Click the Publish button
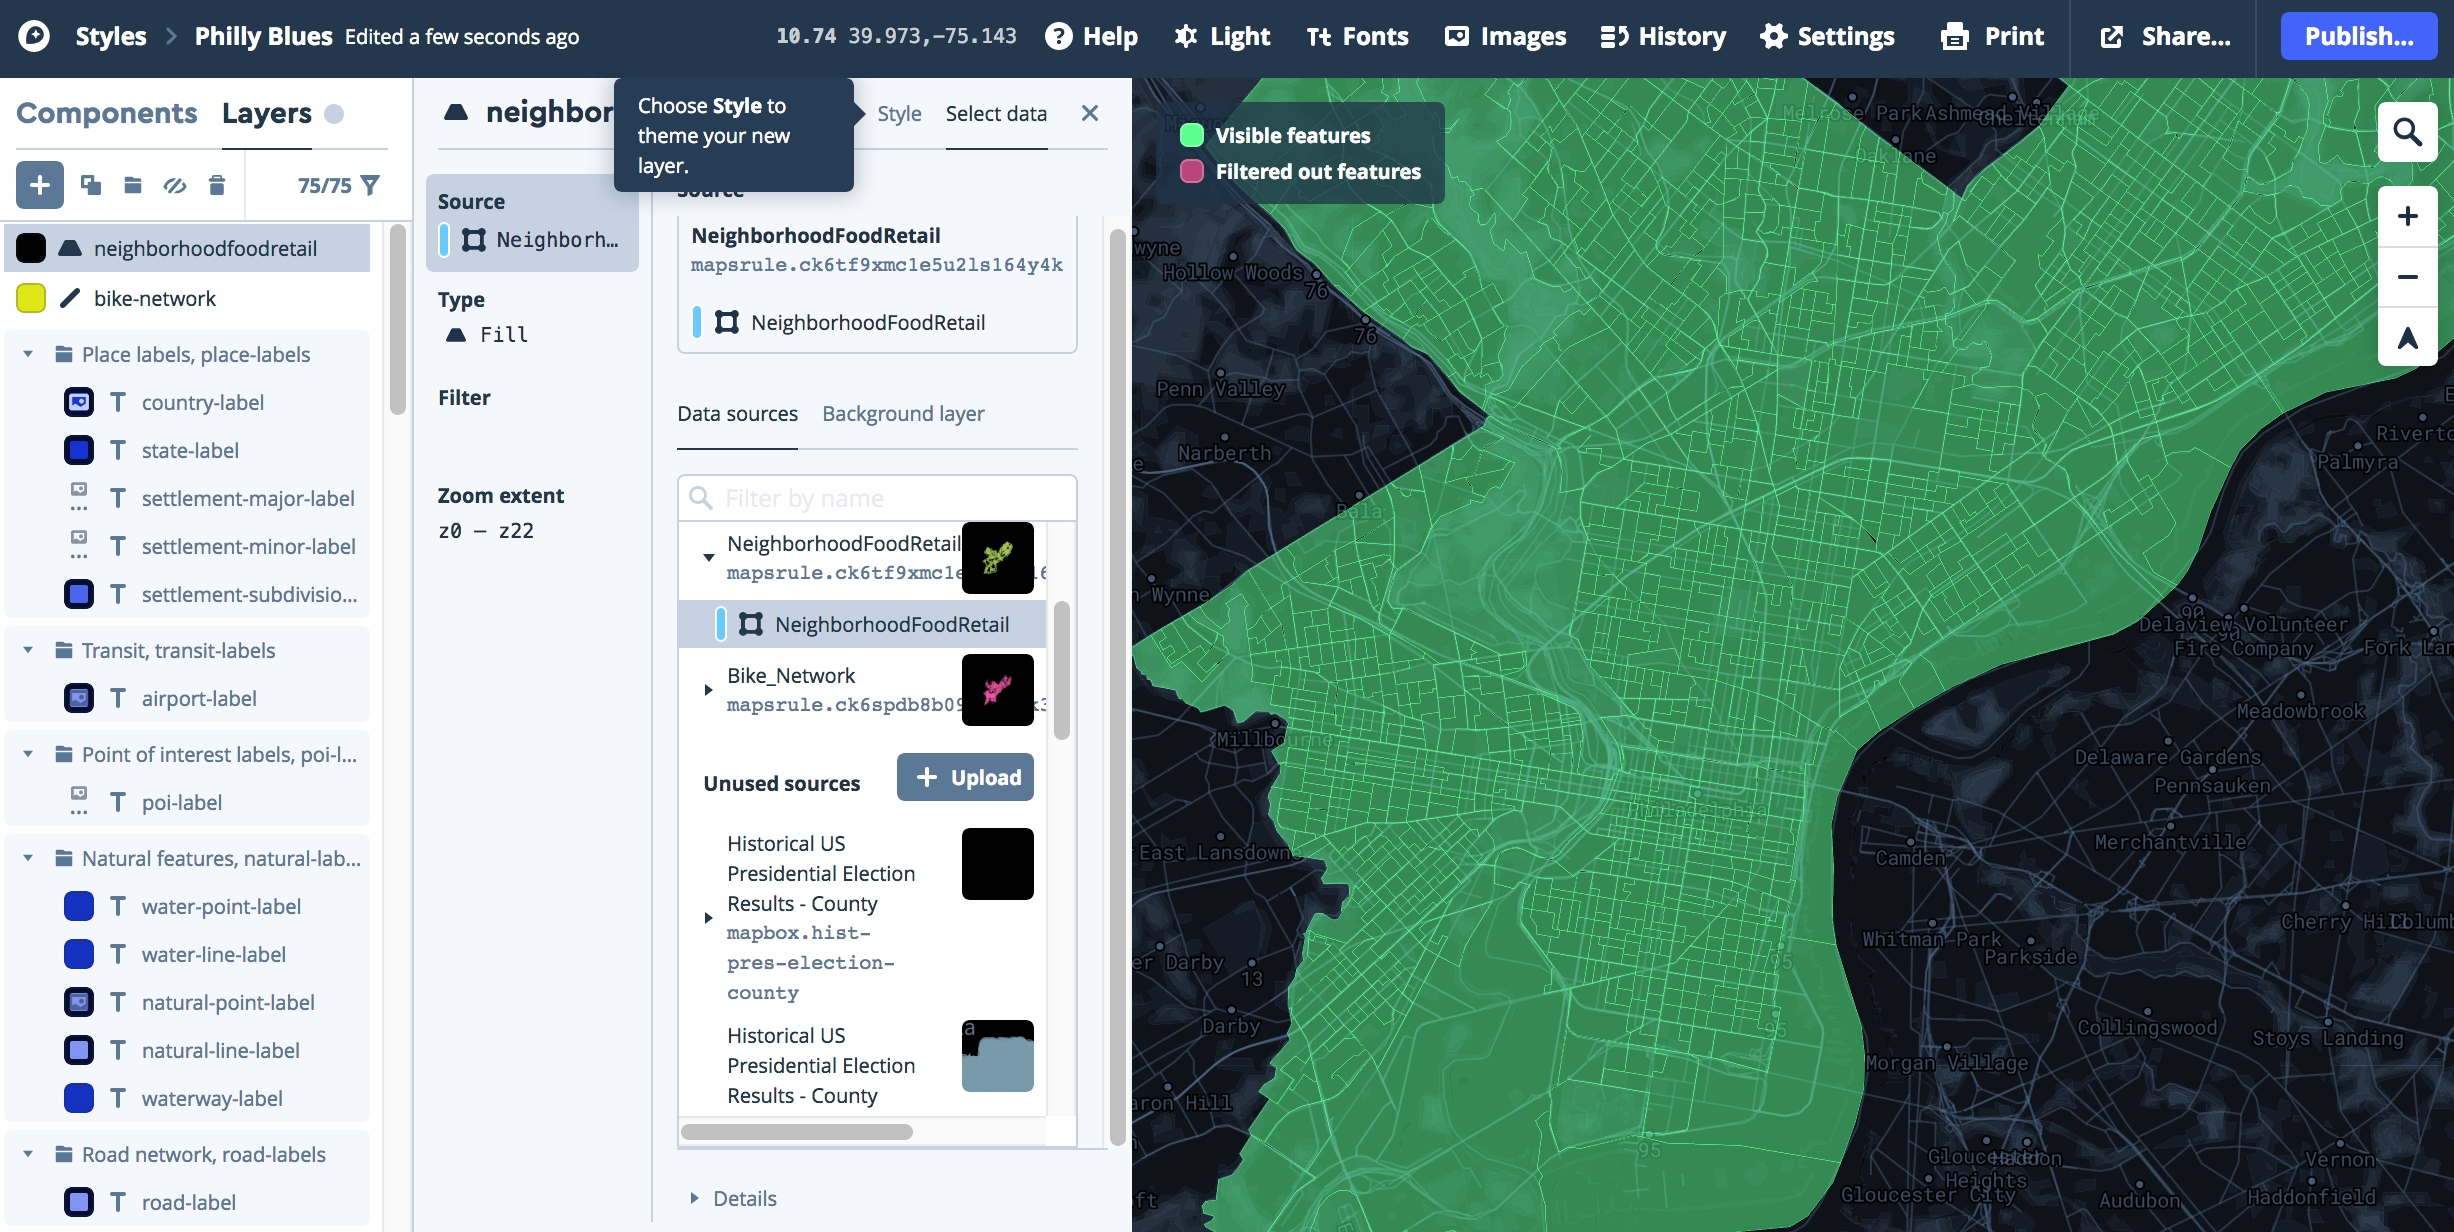Screen dimensions: 2454x1232 pyautogui.click(x=2358, y=37)
